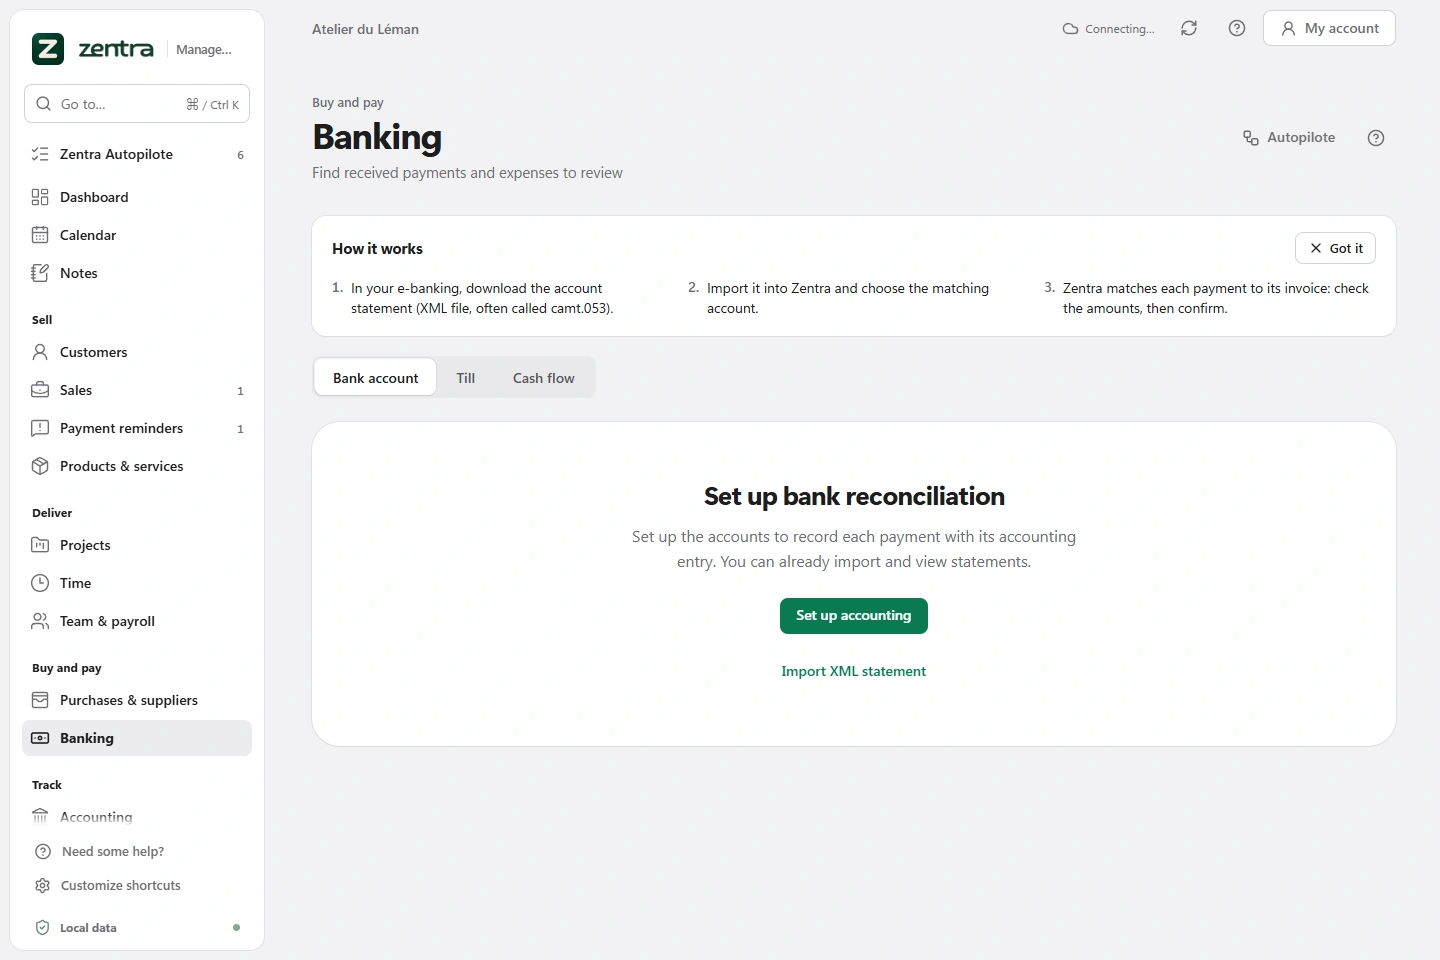Dismiss How it works with Got it

click(1335, 248)
